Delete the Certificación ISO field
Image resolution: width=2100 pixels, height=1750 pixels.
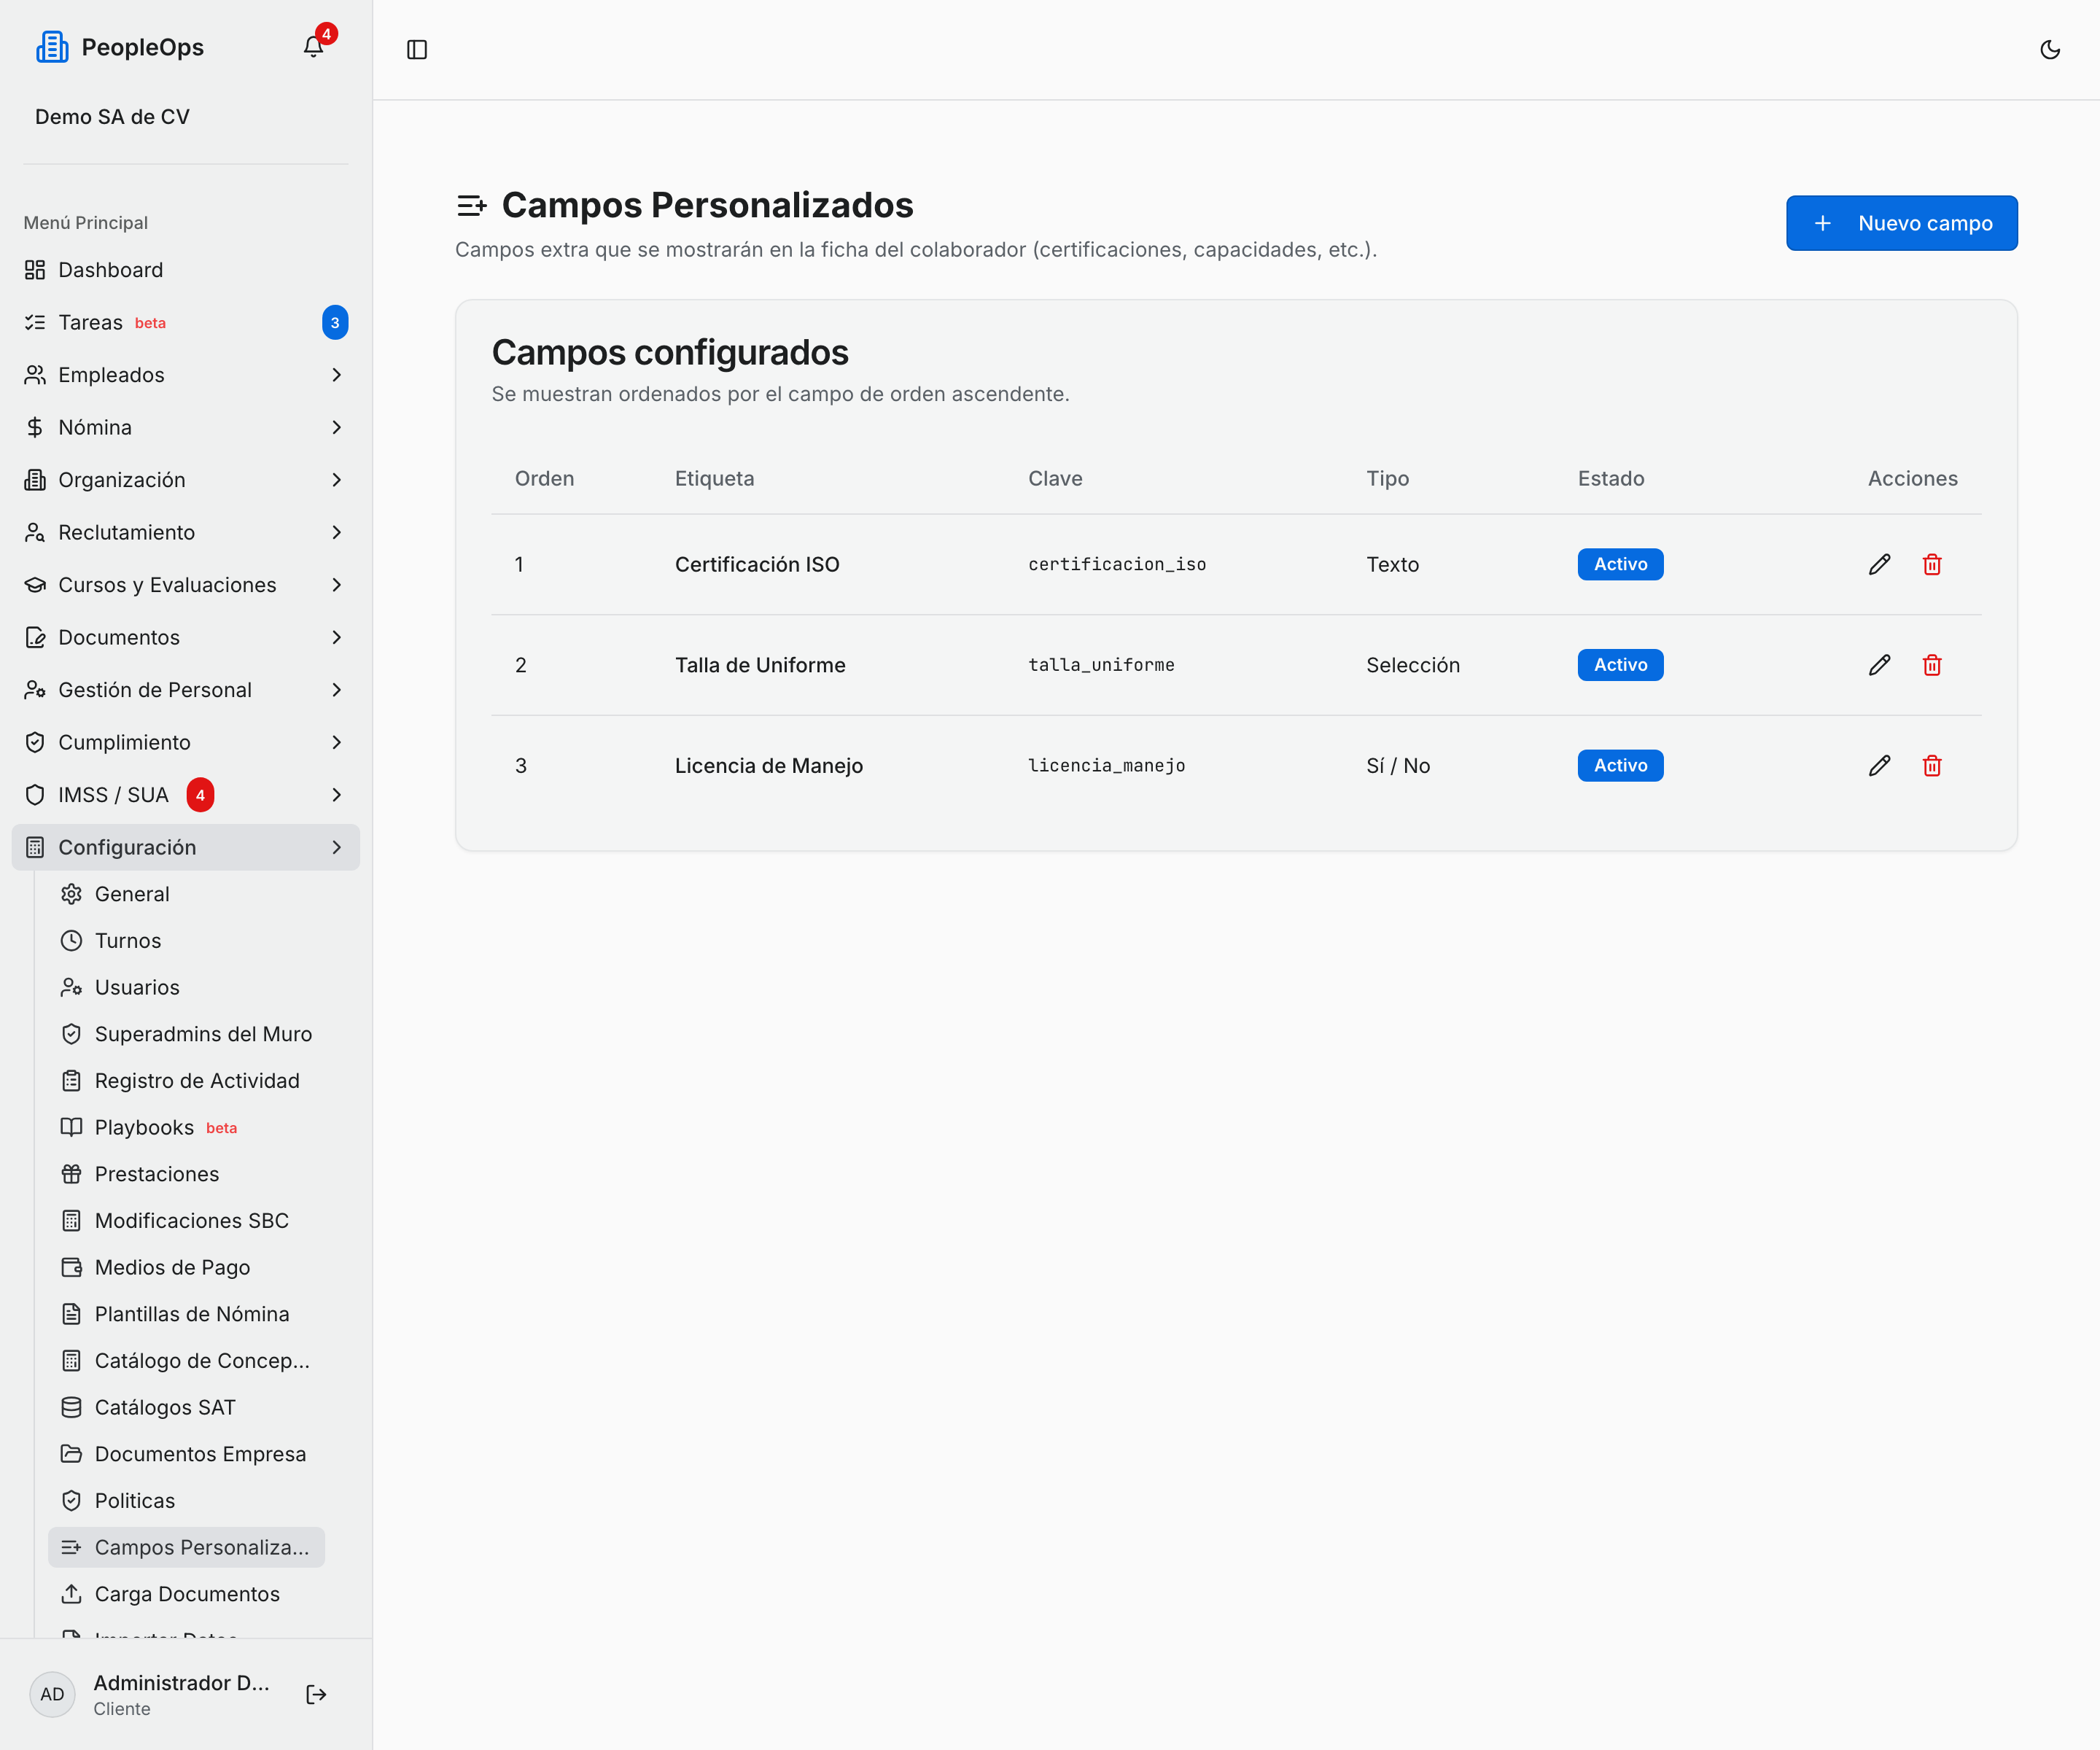click(x=1932, y=565)
